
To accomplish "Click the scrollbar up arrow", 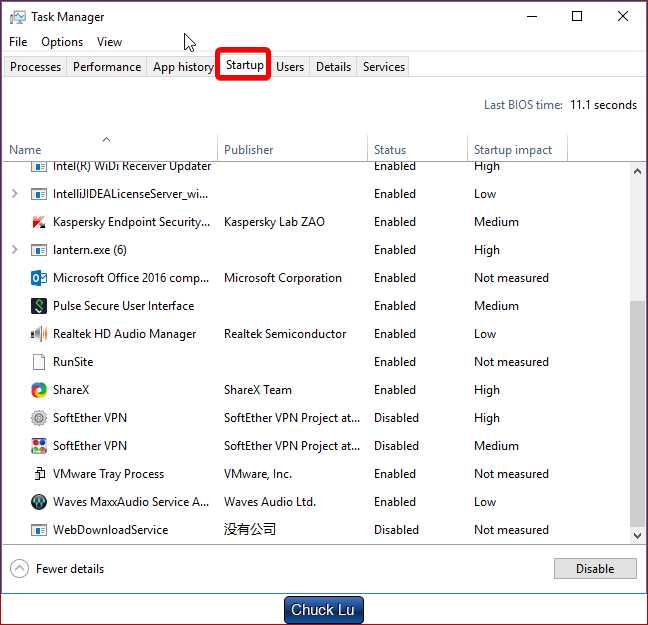I will pos(637,171).
